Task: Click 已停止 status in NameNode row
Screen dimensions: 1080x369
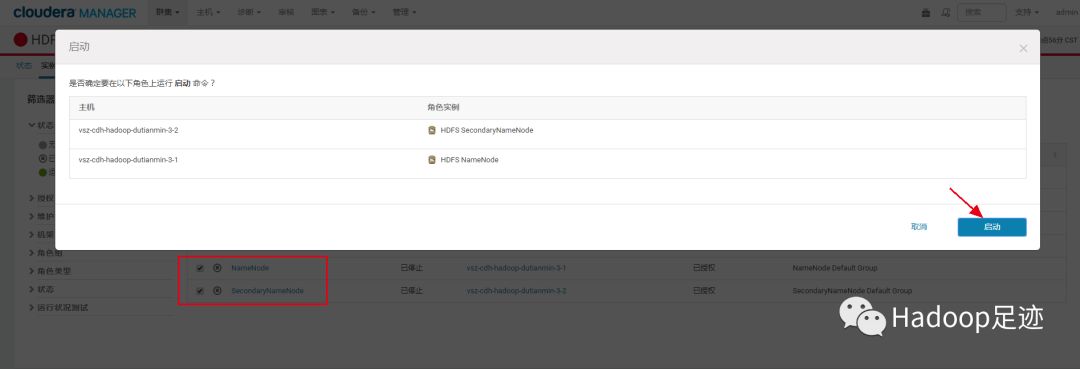Action: tap(411, 268)
